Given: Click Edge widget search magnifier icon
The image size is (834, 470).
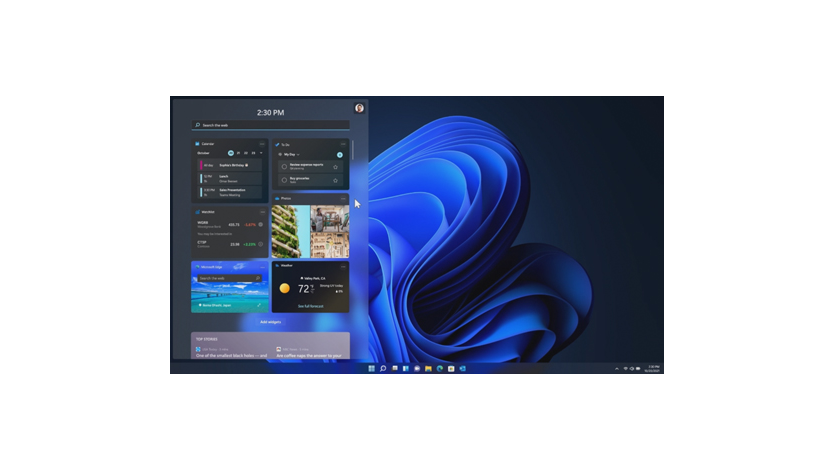Looking at the screenshot, I should pos(257,278).
